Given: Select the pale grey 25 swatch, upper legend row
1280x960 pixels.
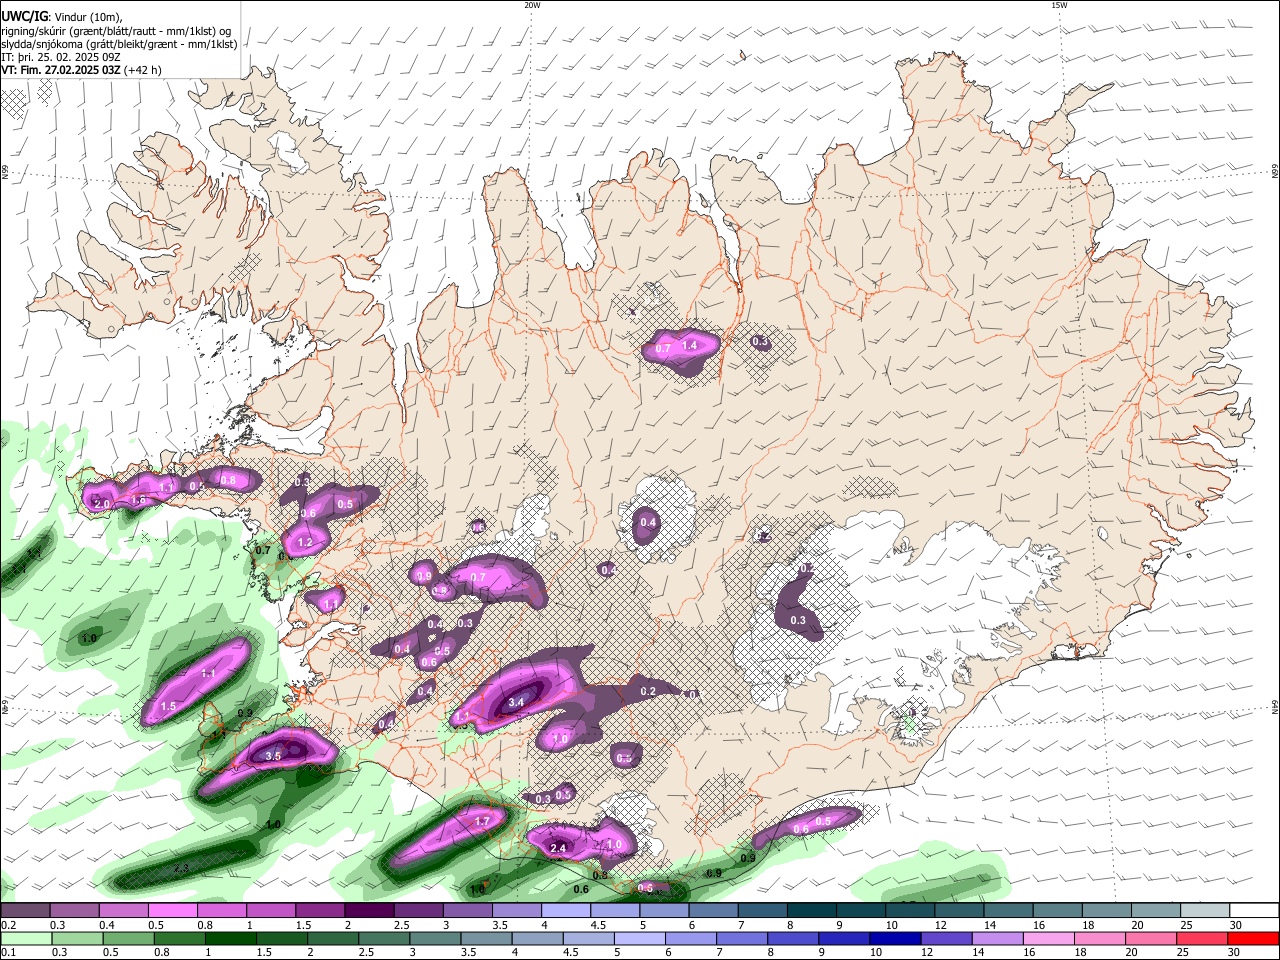Looking at the screenshot, I should [1204, 911].
